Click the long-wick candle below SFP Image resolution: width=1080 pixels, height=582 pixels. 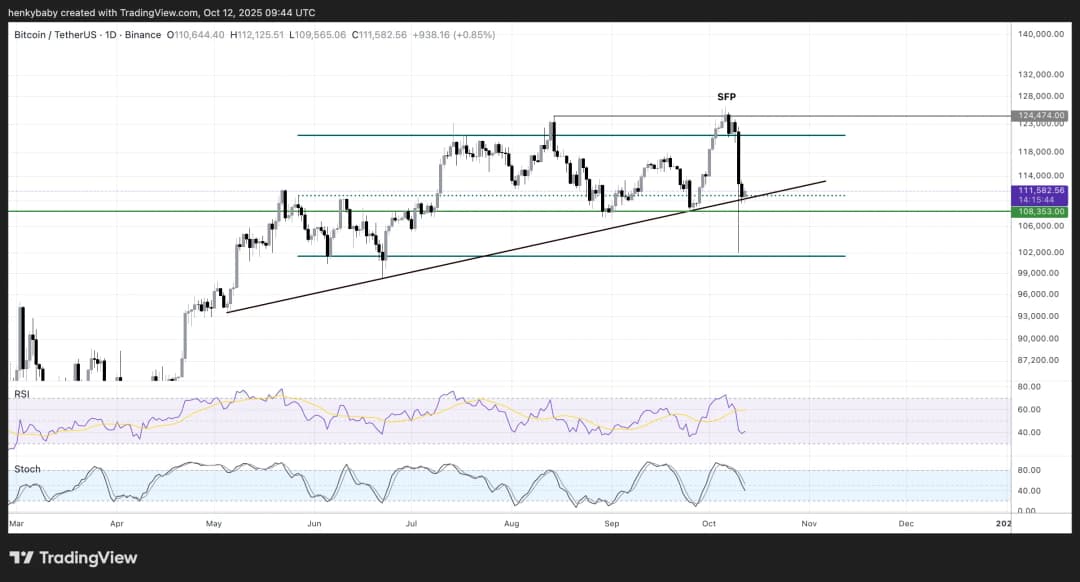(x=738, y=225)
